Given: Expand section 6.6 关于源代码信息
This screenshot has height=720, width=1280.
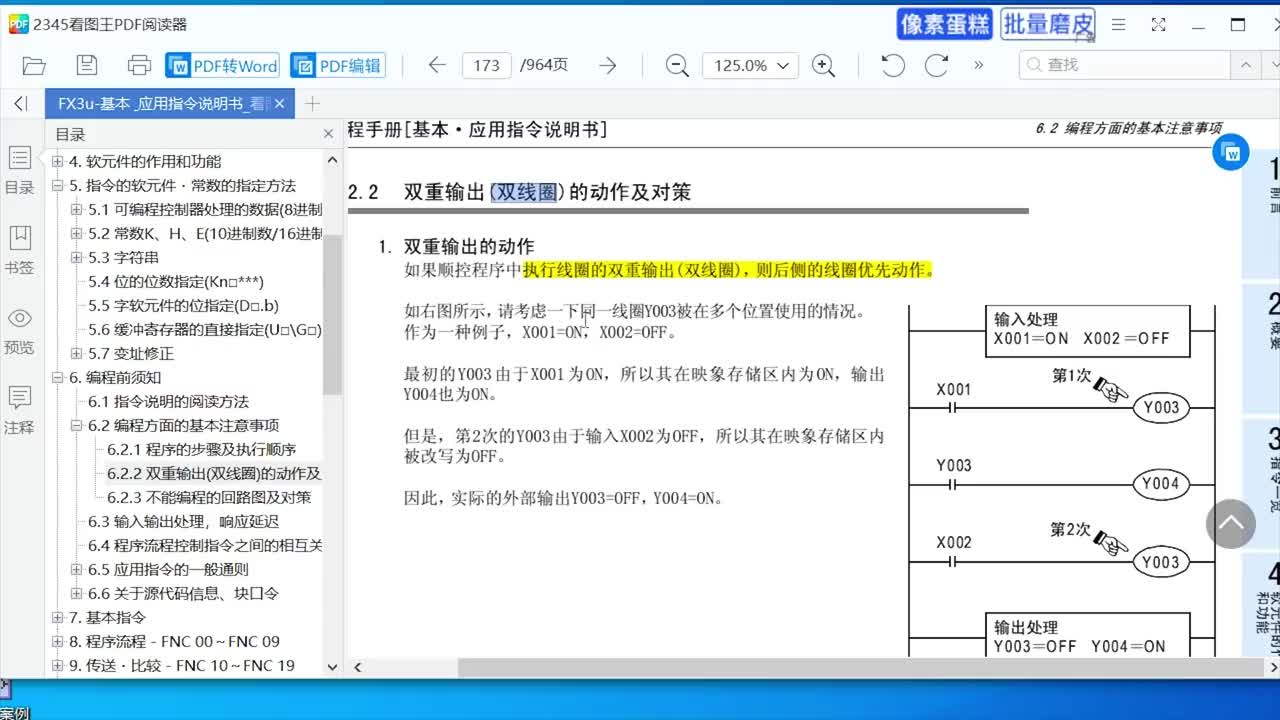Looking at the screenshot, I should [x=77, y=594].
